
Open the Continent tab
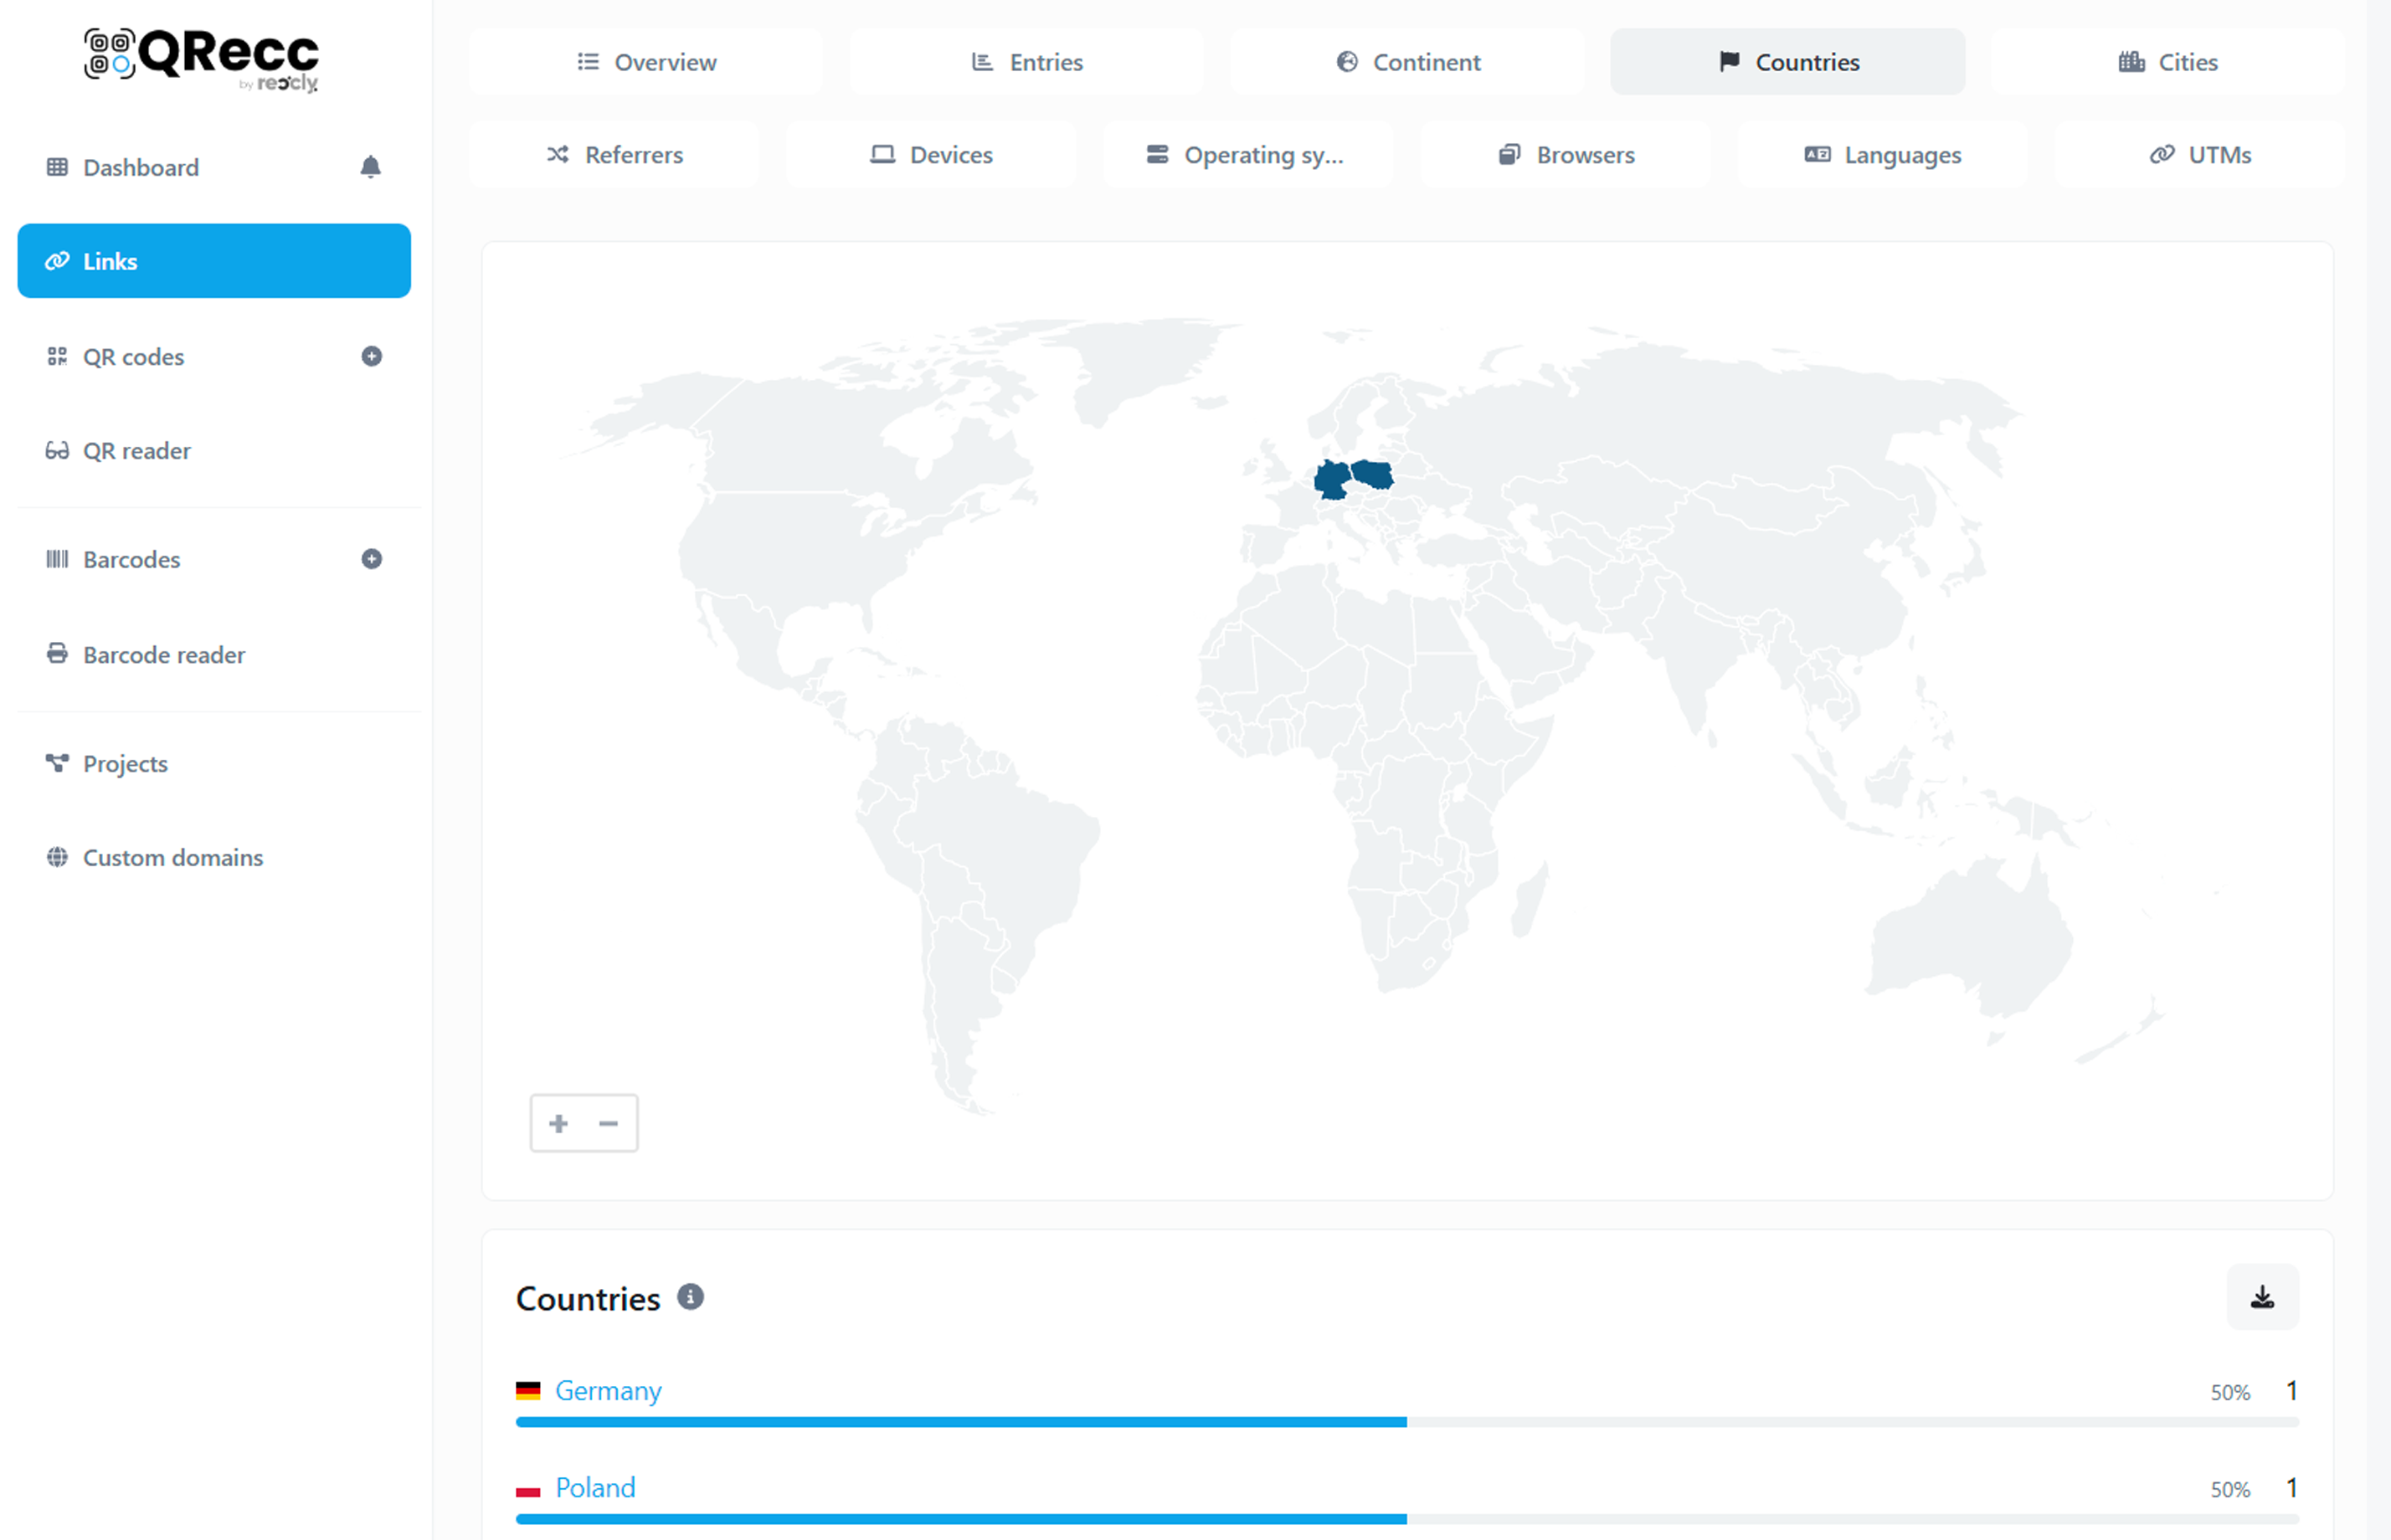pos(1408,62)
